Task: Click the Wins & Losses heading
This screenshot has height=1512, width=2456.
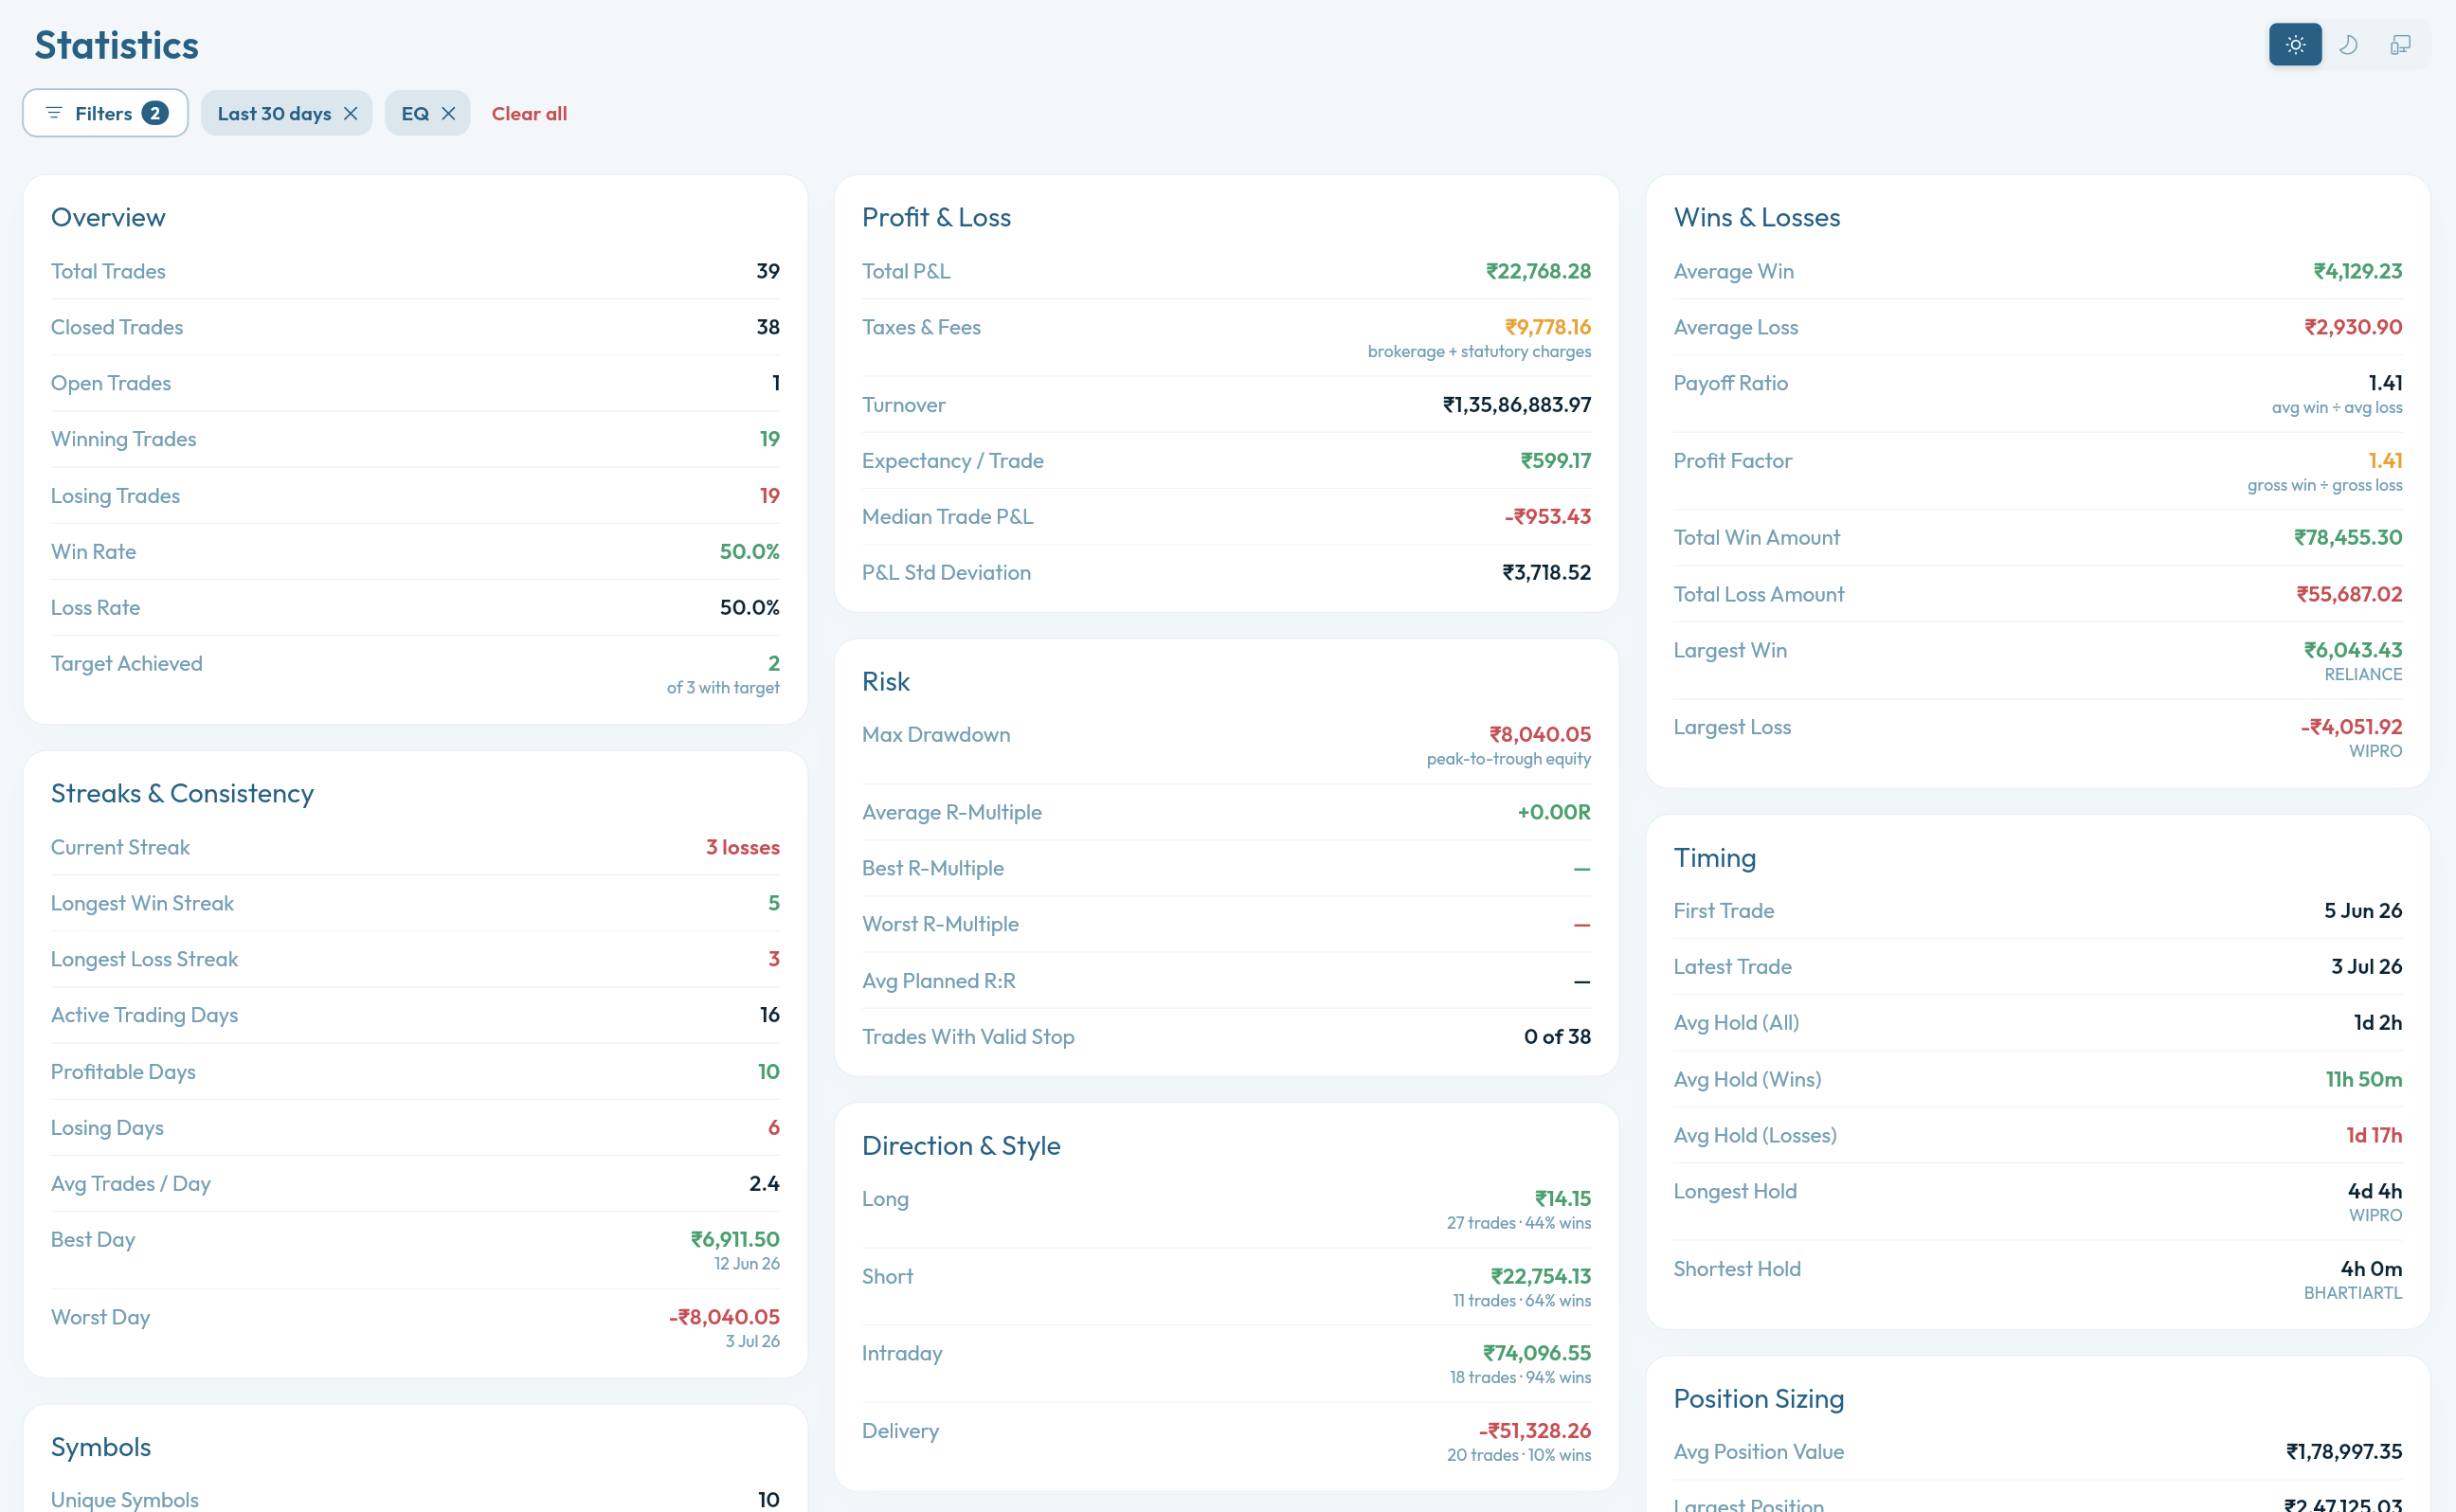Action: tap(1757, 217)
